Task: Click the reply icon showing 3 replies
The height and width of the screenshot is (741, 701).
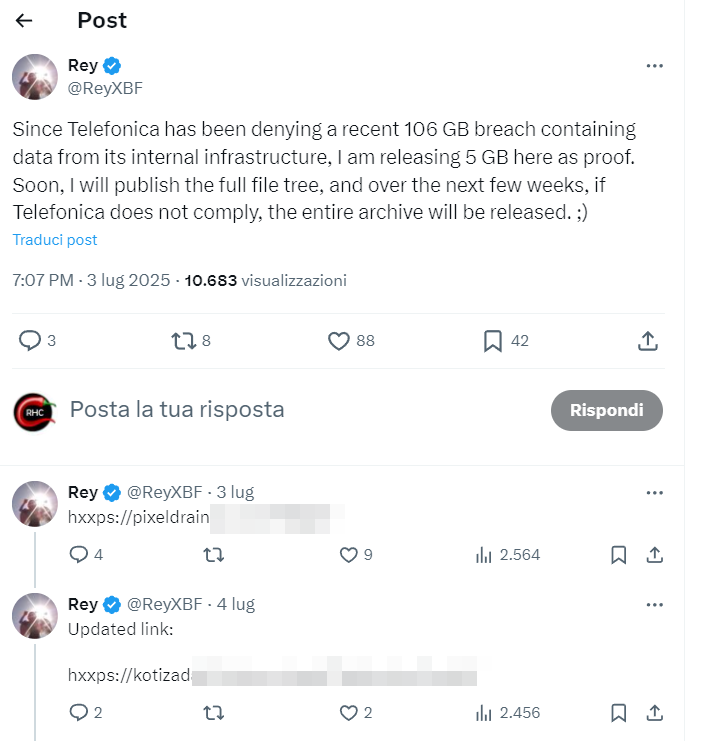Action: coord(31,341)
